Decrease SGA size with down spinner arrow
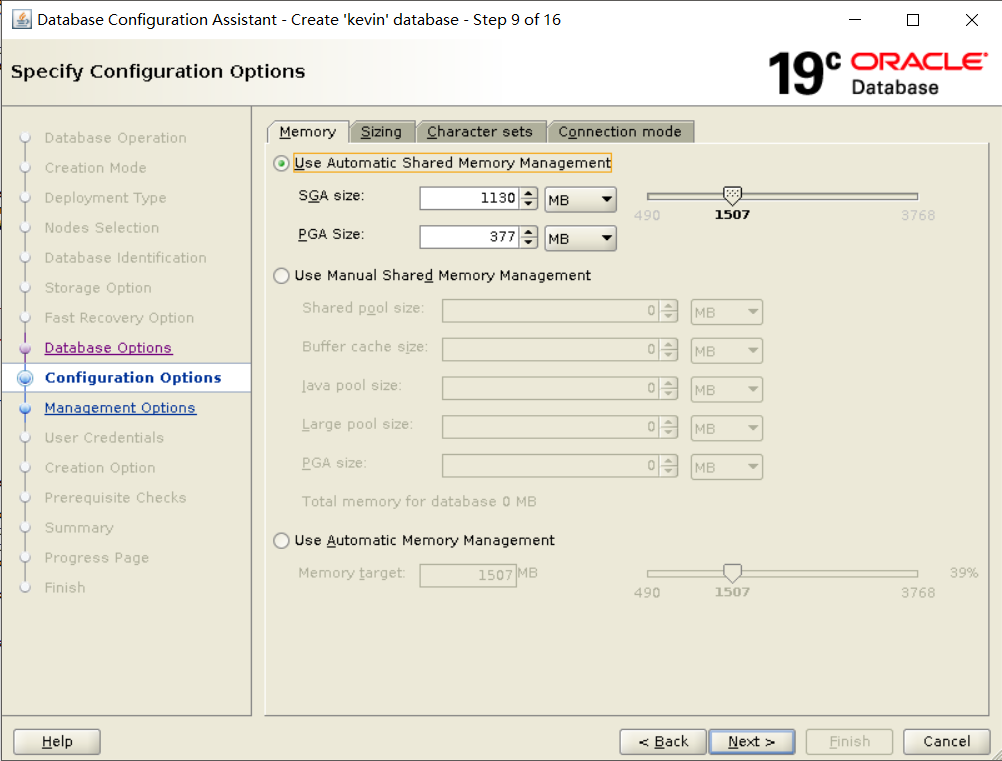Viewport: 1002px width, 761px height. [x=528, y=204]
